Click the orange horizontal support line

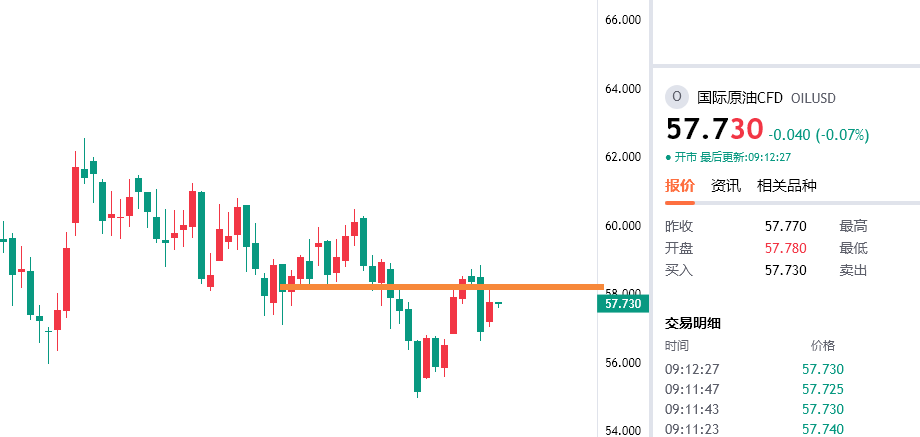(440, 287)
